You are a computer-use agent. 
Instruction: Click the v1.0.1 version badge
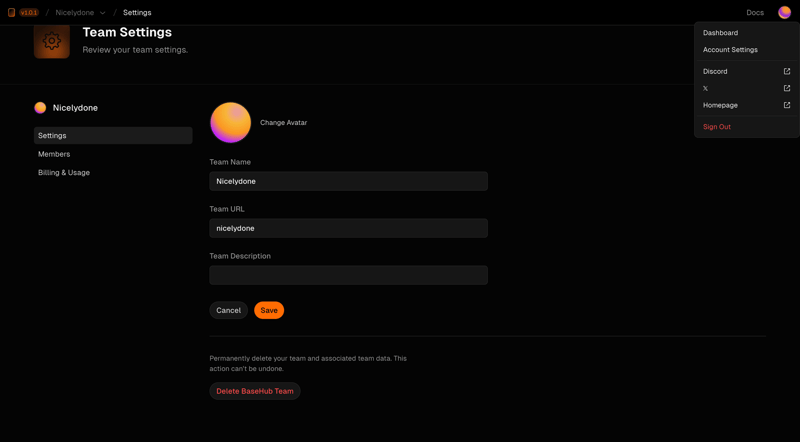click(29, 12)
